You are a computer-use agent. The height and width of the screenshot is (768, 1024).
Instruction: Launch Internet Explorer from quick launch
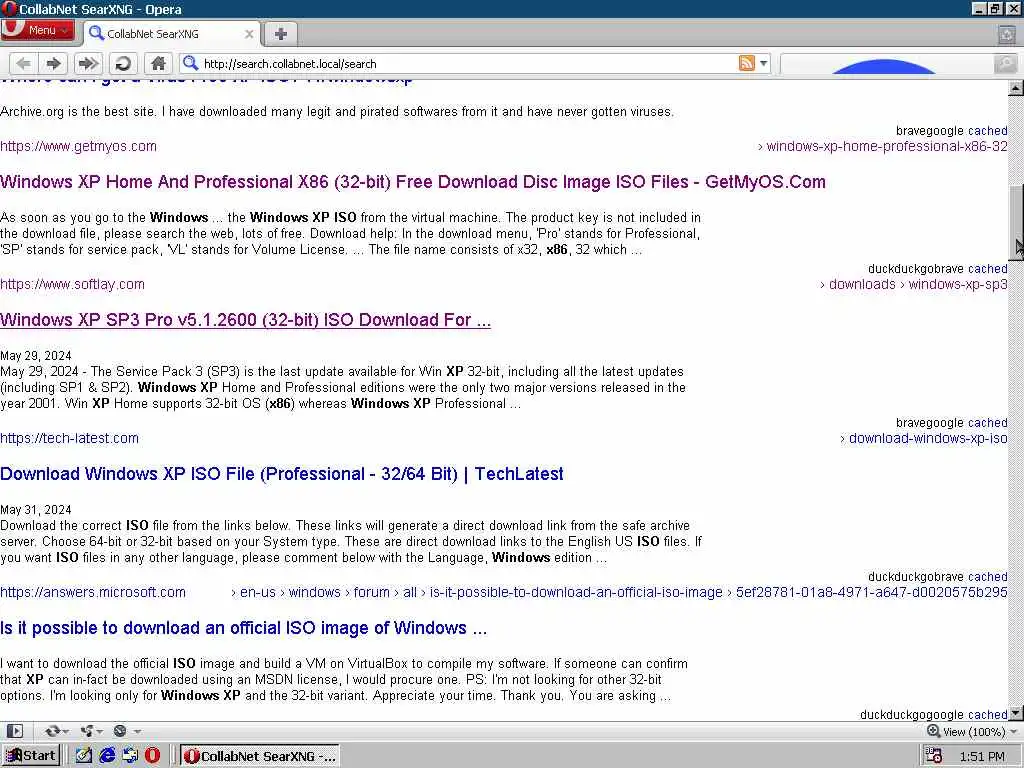point(106,756)
